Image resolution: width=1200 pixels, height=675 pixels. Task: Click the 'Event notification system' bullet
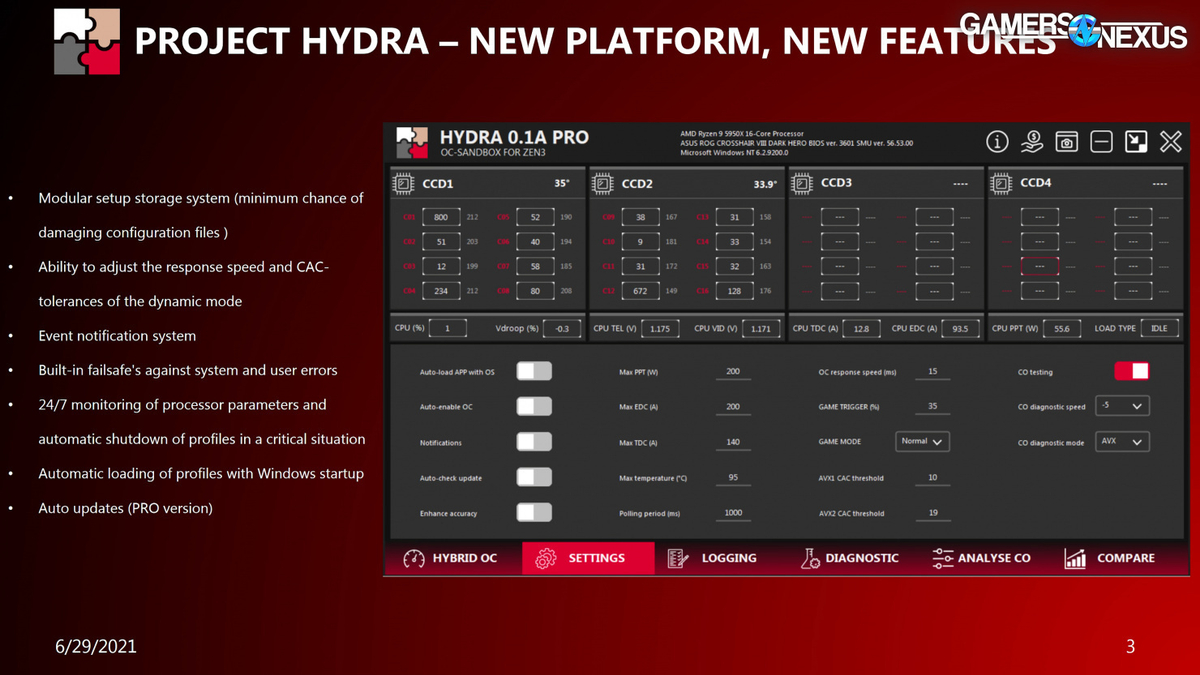point(117,336)
